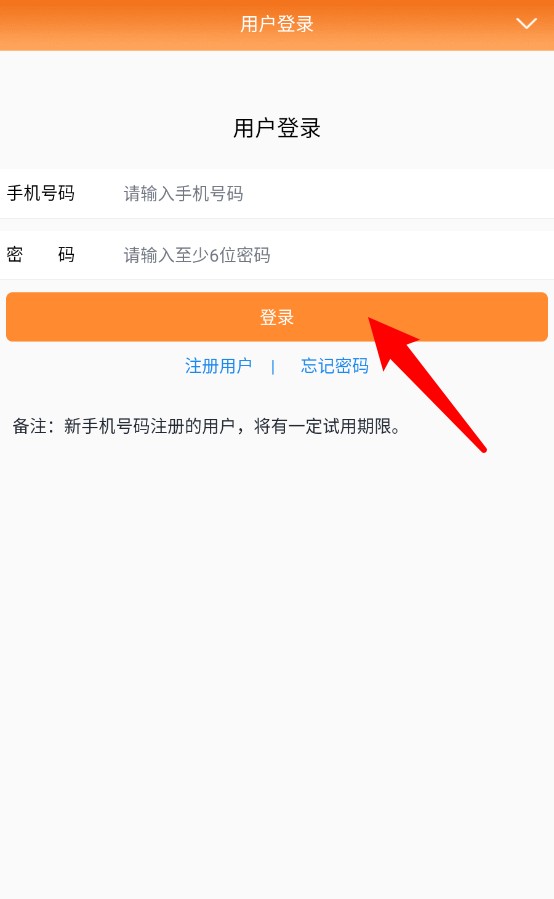Click the 登录 text inside orange button

click(x=277, y=317)
